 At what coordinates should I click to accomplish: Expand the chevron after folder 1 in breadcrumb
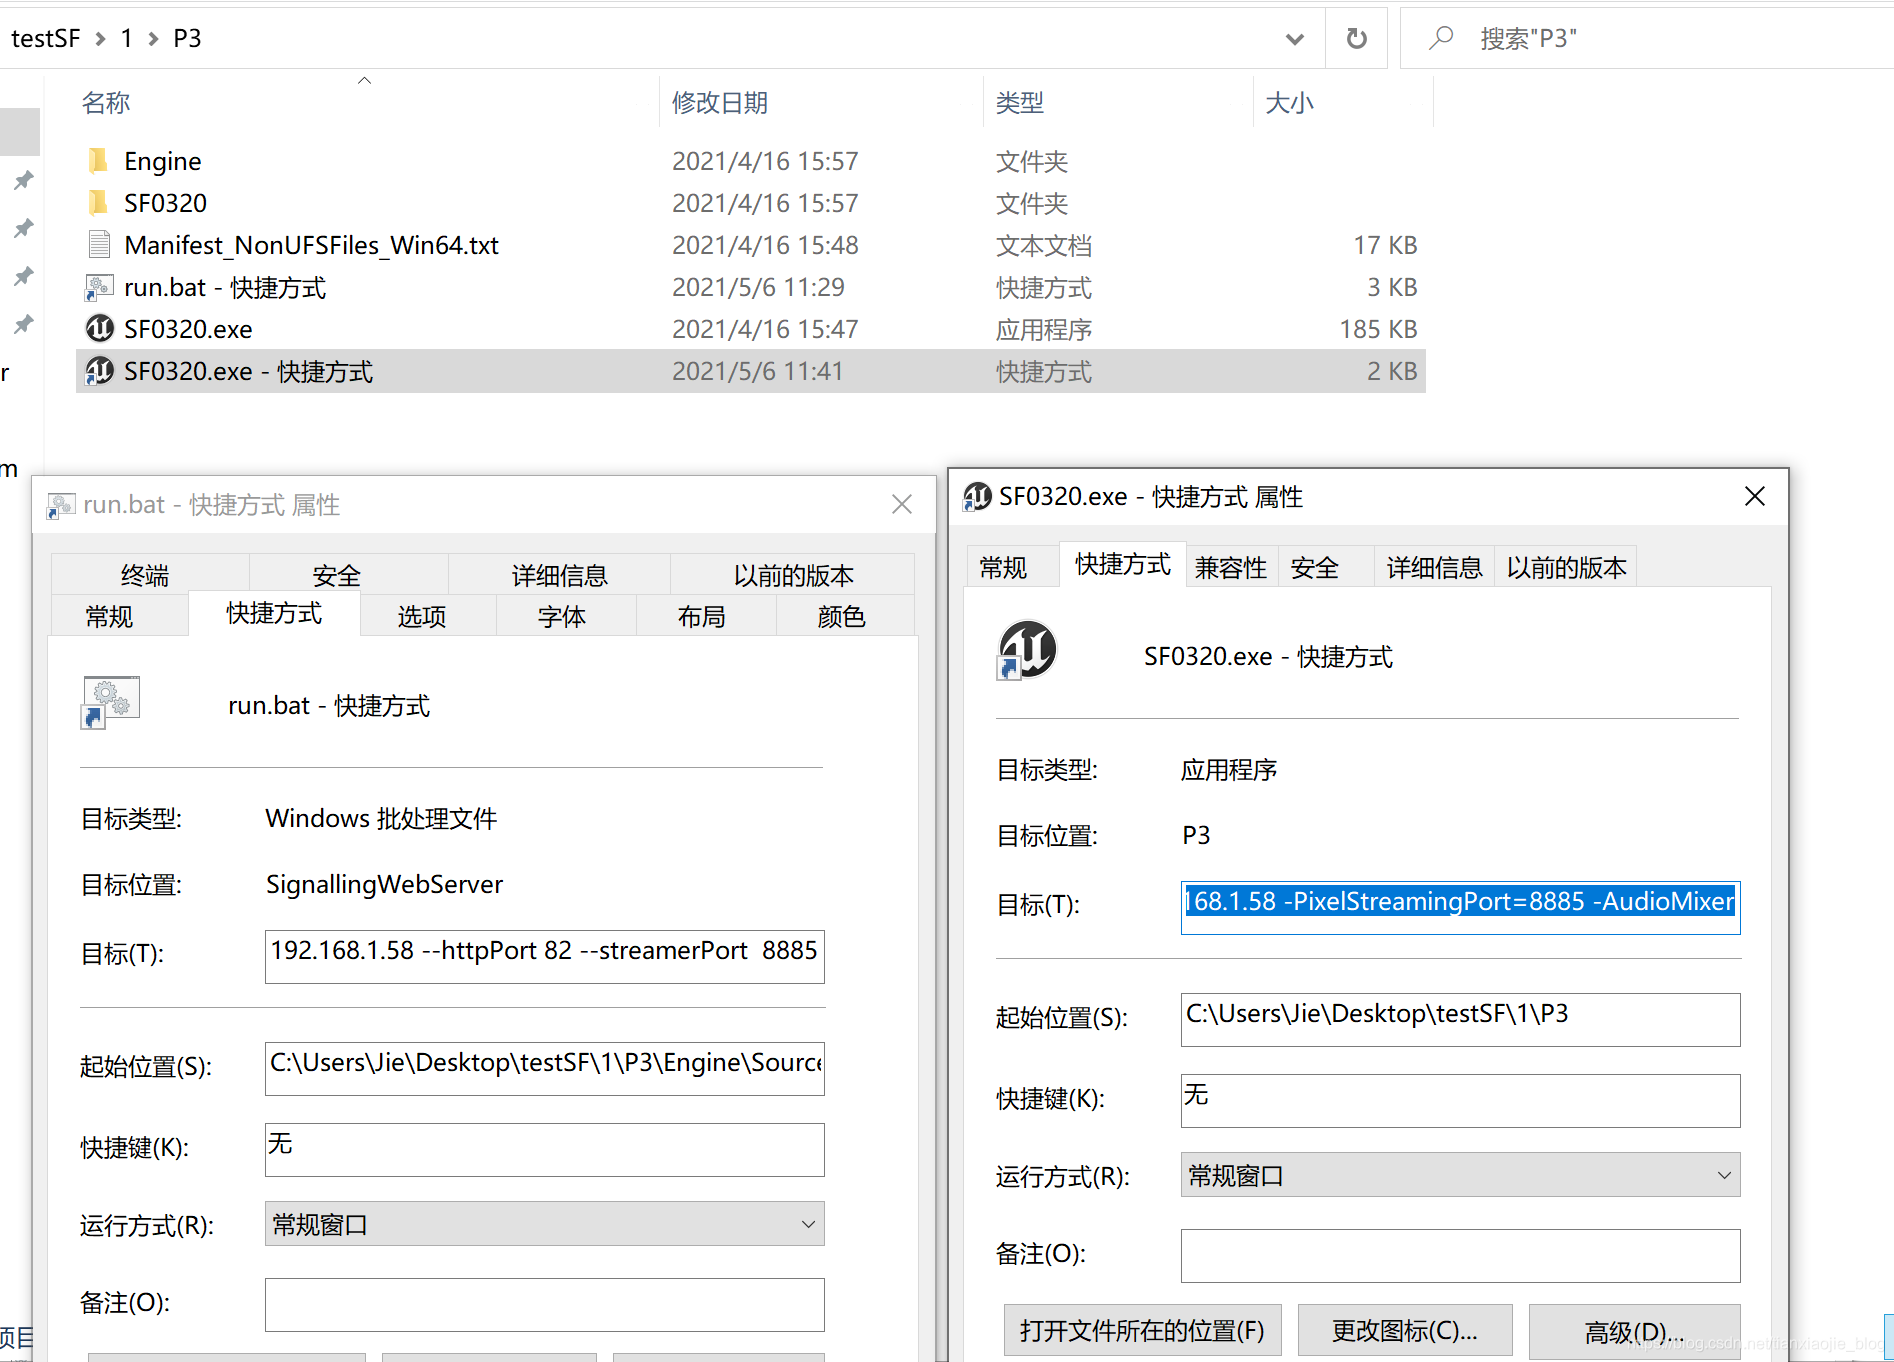point(153,39)
